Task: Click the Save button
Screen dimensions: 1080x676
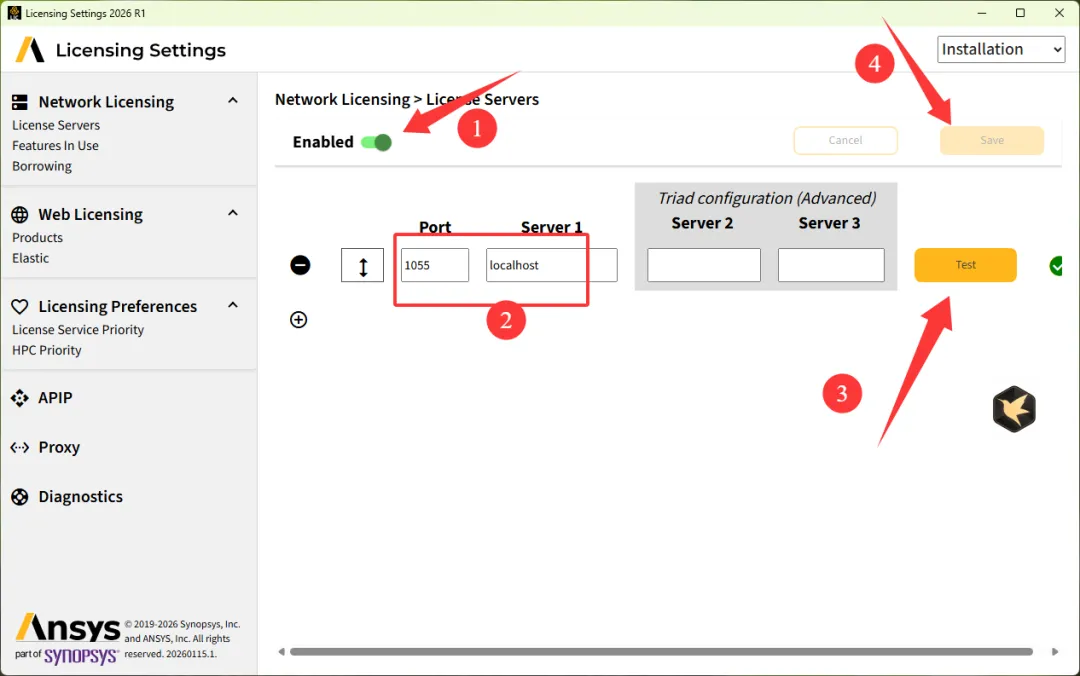Action: pyautogui.click(x=992, y=140)
